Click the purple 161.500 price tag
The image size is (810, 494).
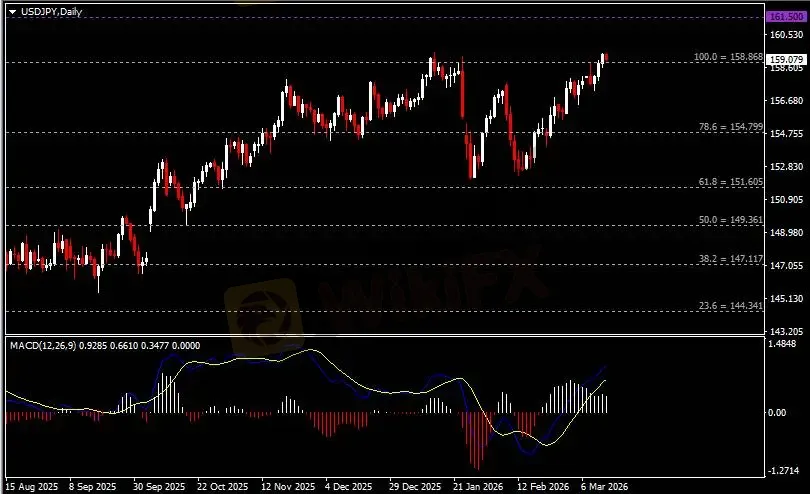coord(785,18)
